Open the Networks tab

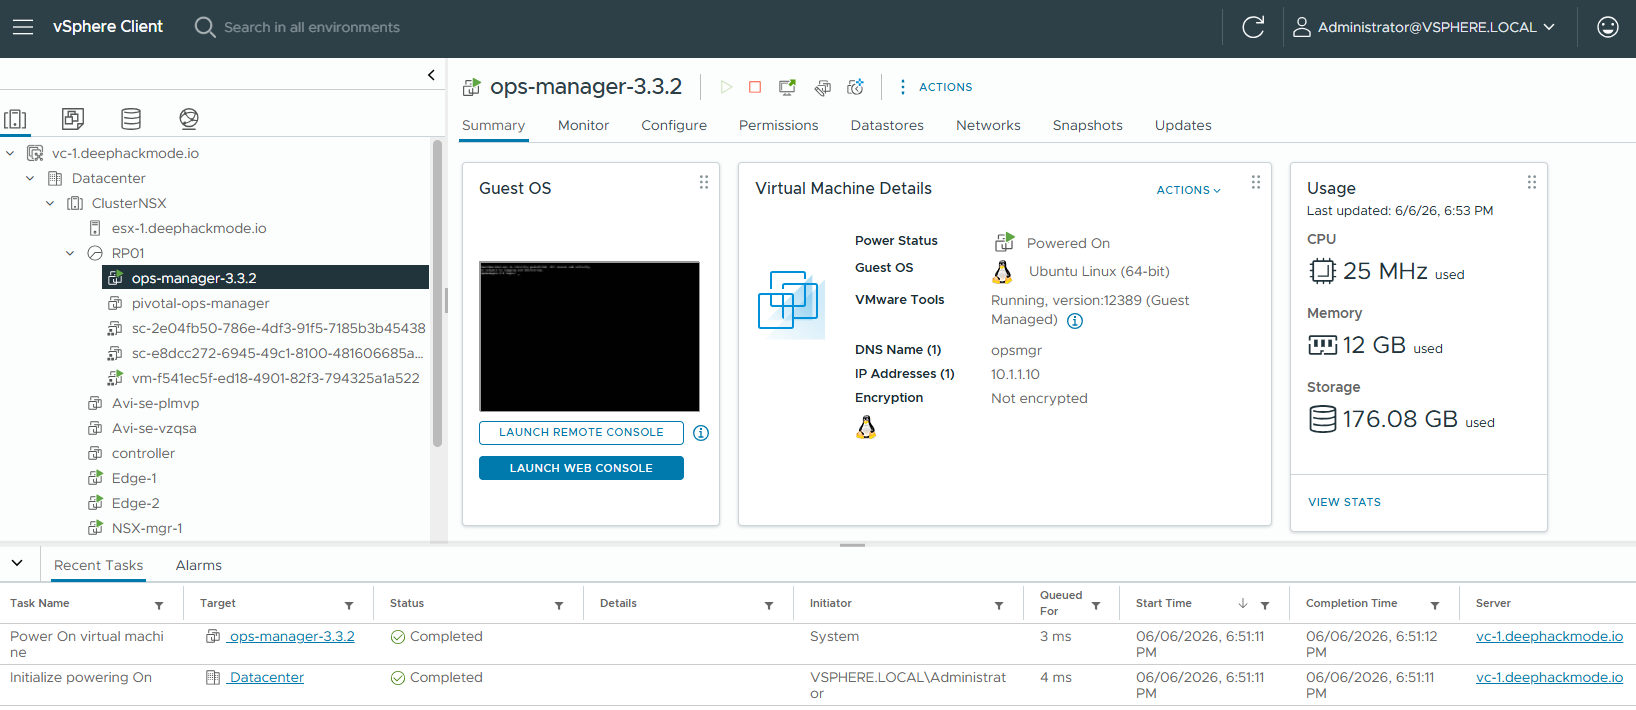tap(988, 125)
